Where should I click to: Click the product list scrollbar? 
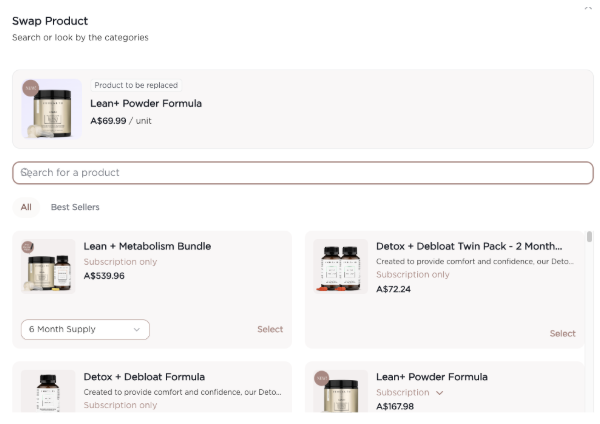pos(589,238)
